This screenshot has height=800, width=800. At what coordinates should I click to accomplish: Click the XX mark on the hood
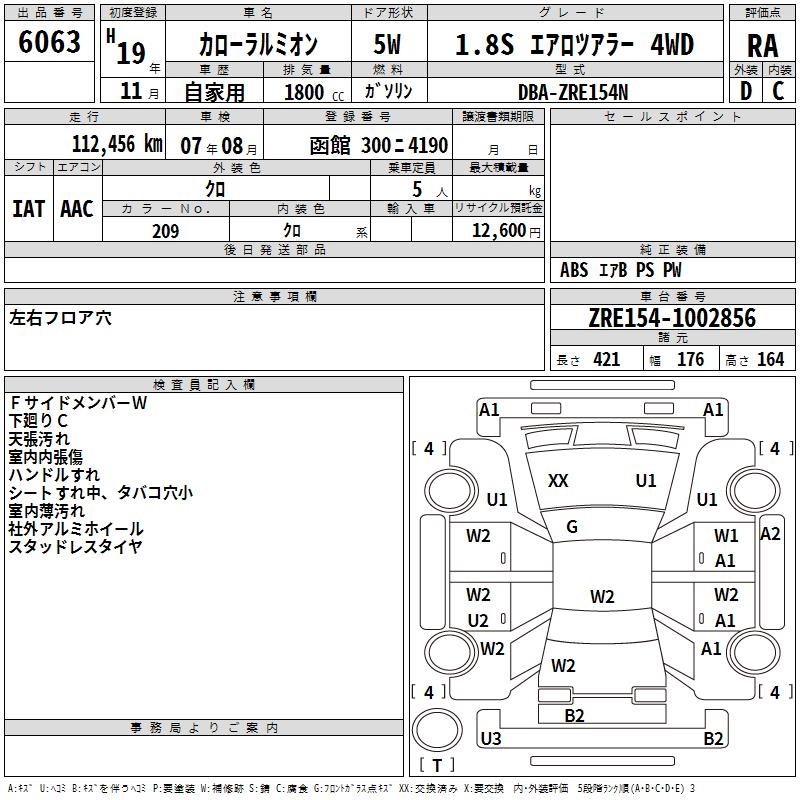click(558, 481)
